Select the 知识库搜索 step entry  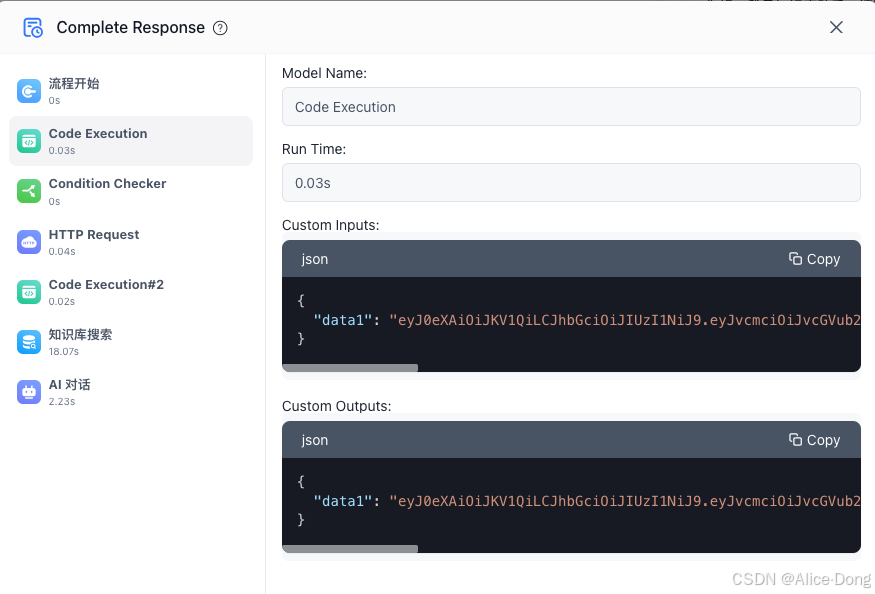[x=131, y=342]
